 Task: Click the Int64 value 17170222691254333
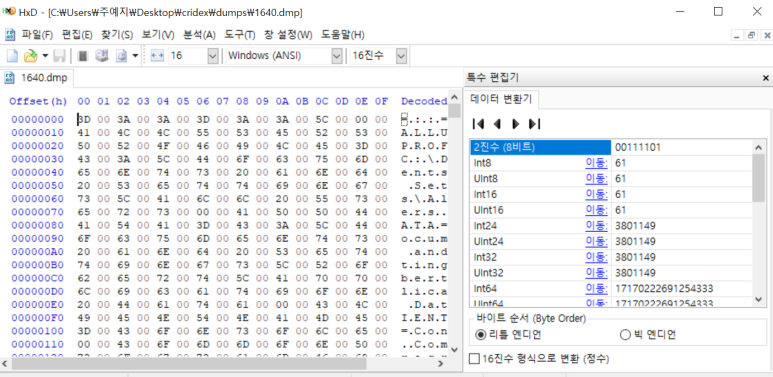click(664, 289)
